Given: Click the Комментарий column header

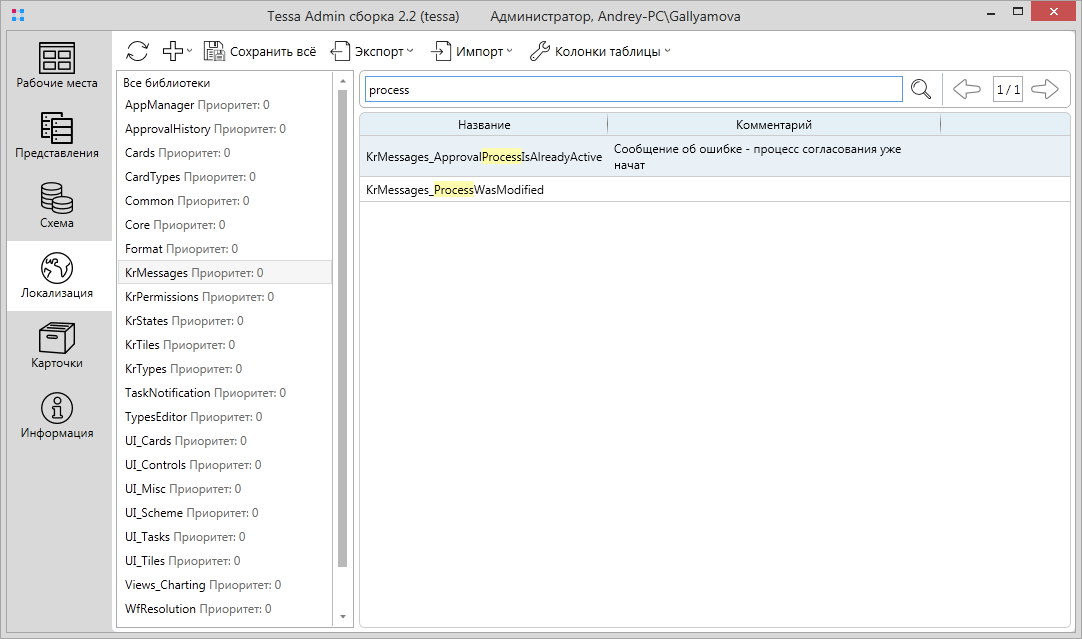Looking at the screenshot, I should click(x=773, y=125).
